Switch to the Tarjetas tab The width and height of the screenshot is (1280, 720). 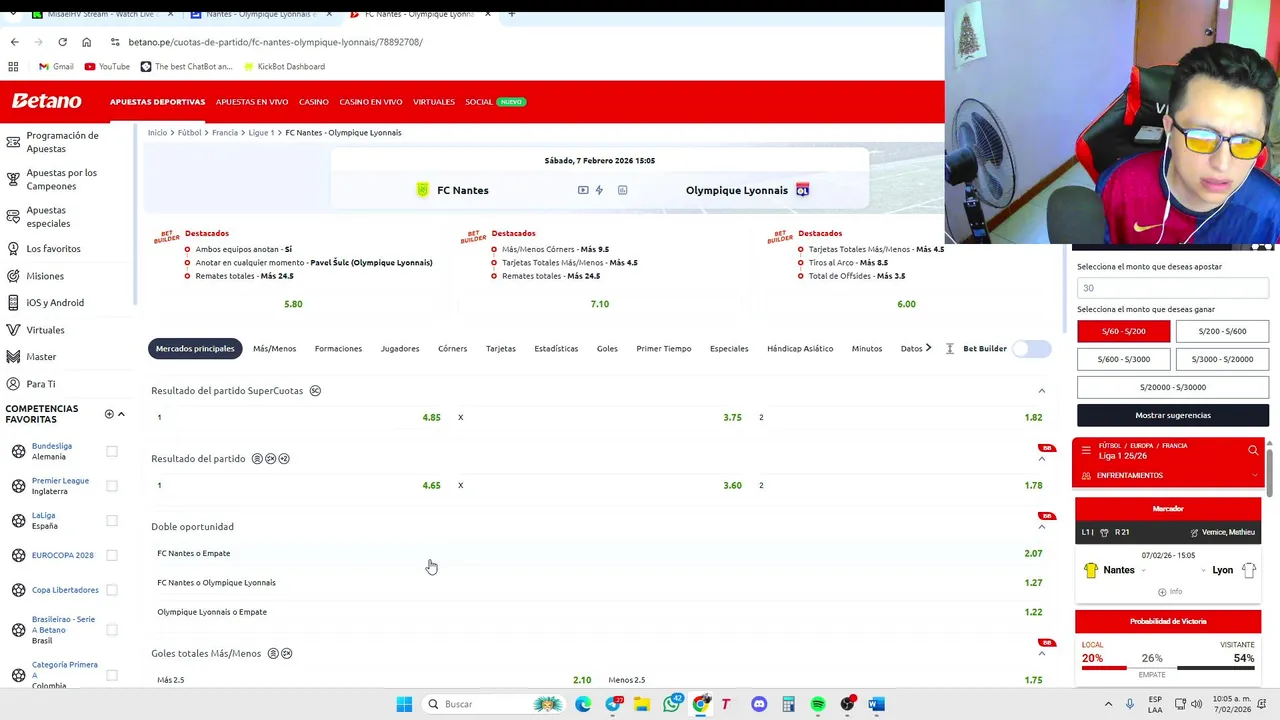[501, 348]
